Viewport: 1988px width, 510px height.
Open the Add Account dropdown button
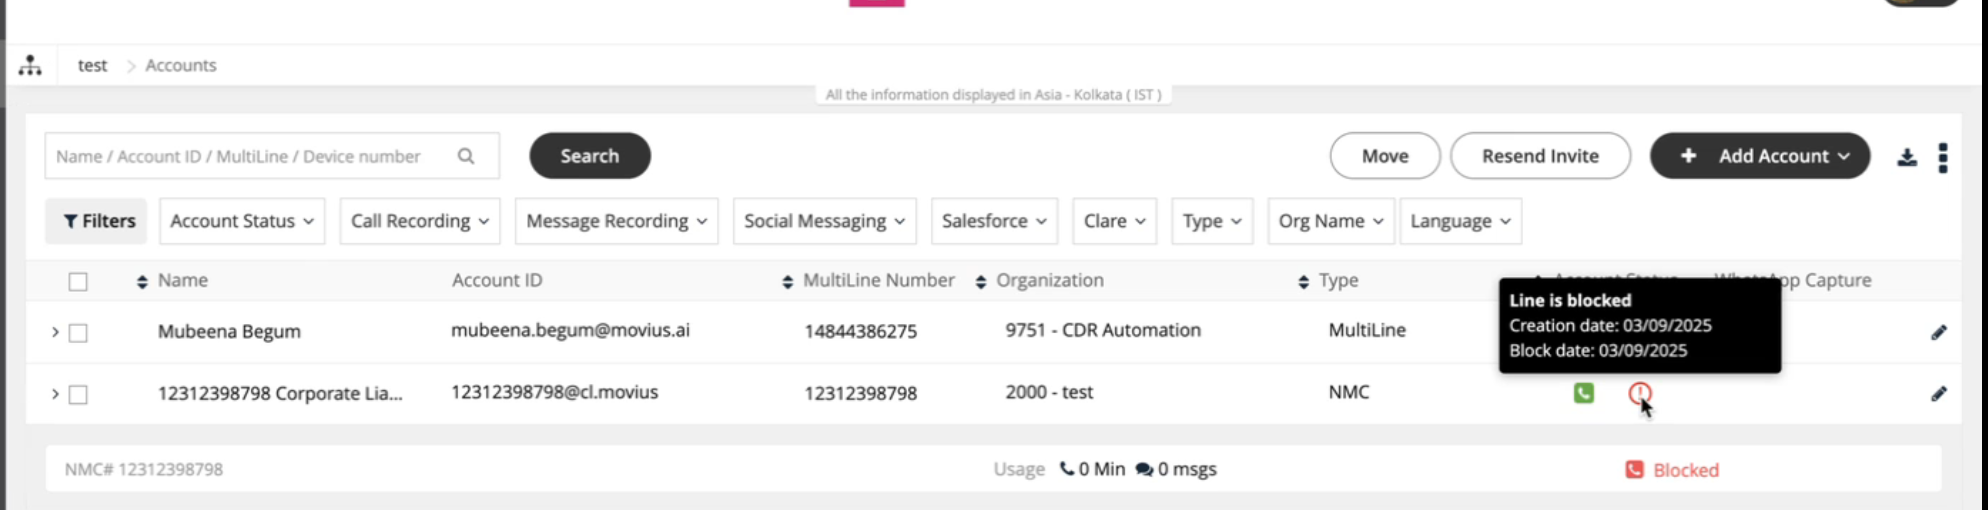1759,156
